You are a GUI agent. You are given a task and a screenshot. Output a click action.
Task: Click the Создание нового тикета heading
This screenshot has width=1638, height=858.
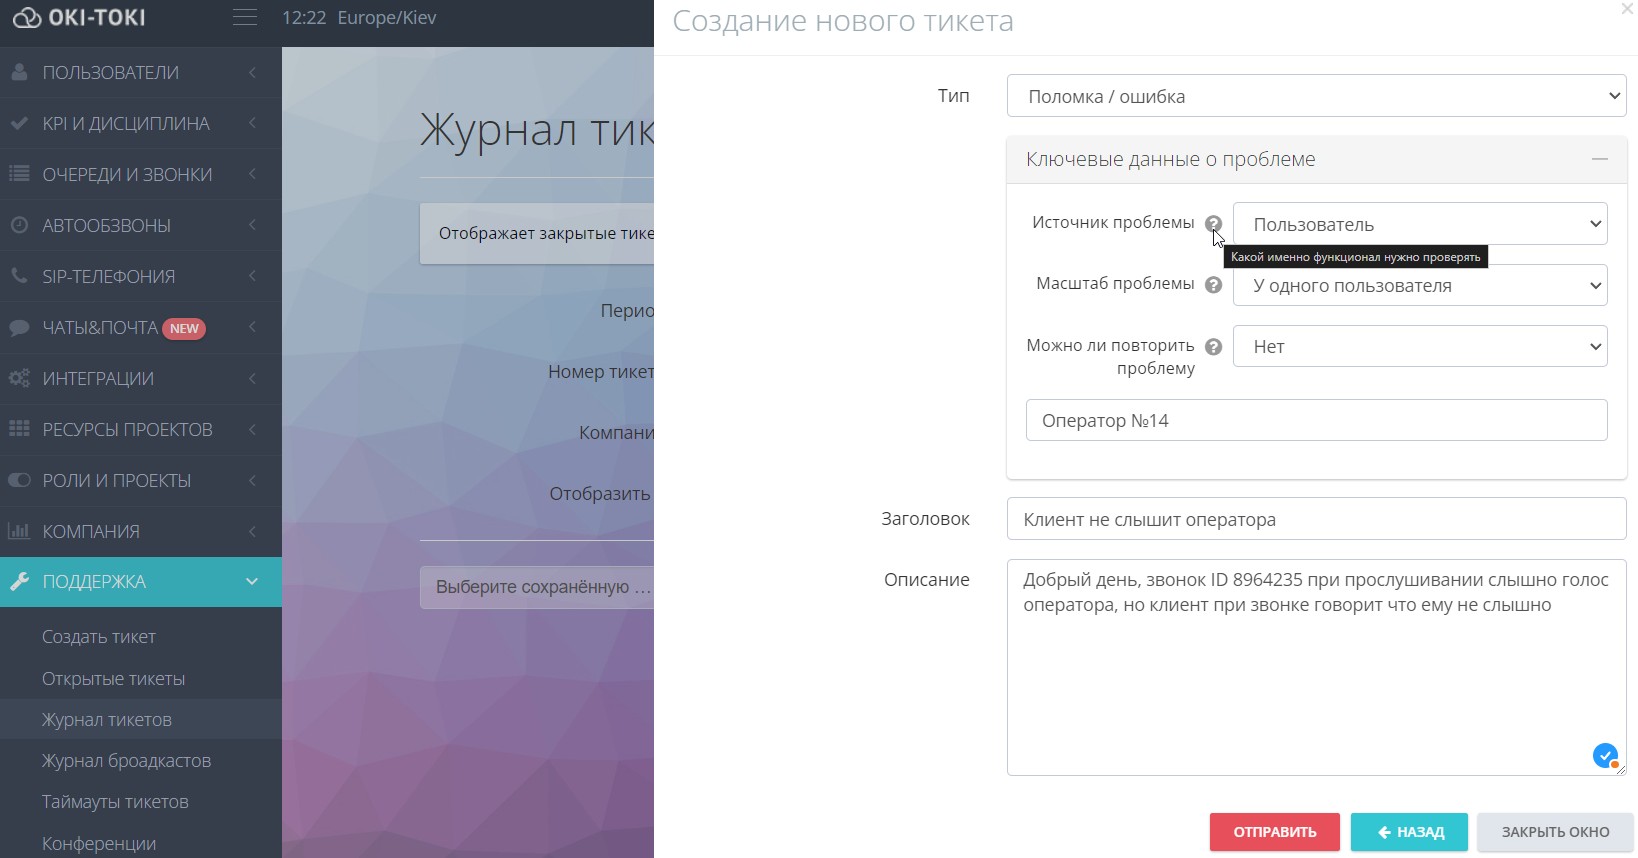coord(843,21)
